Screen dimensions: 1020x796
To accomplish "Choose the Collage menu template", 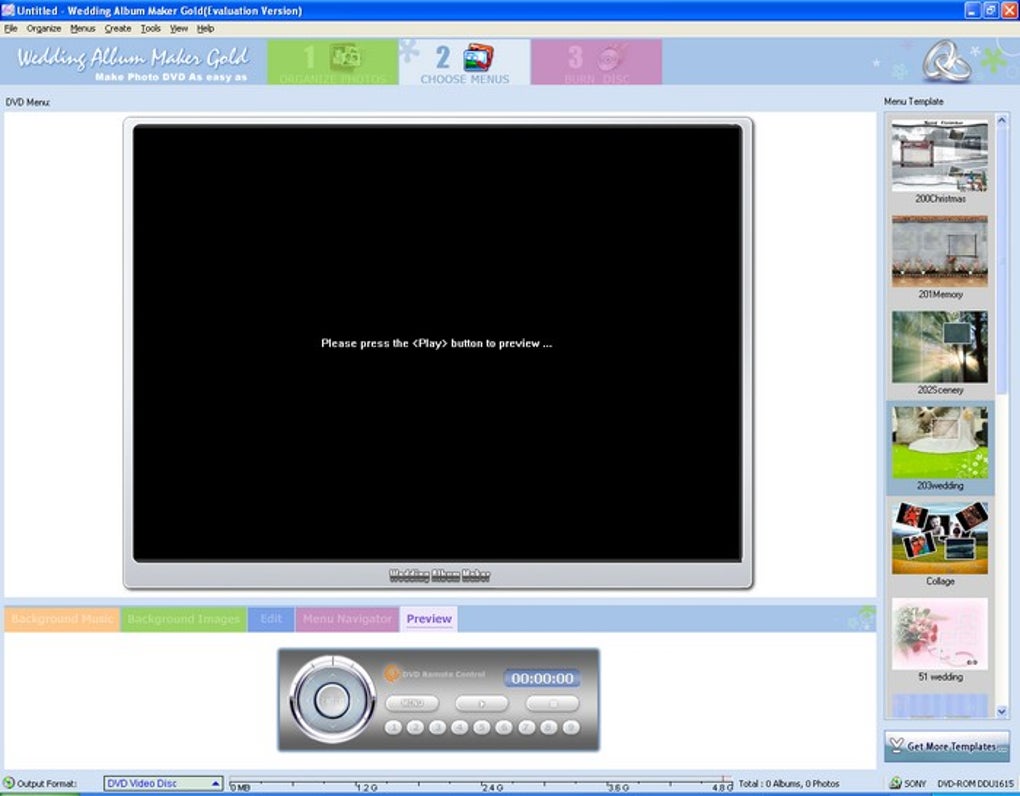I will point(939,544).
